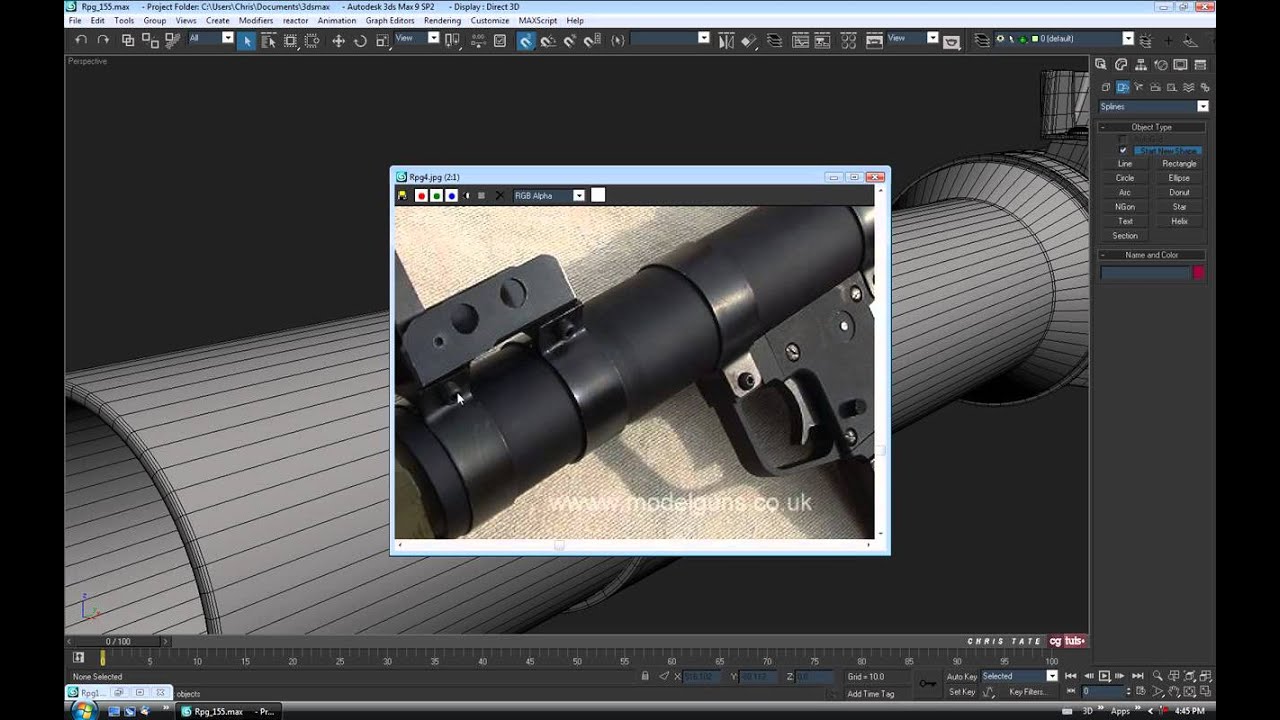This screenshot has width=1280, height=720.
Task: Open Select by Name tool
Action: 268,40
